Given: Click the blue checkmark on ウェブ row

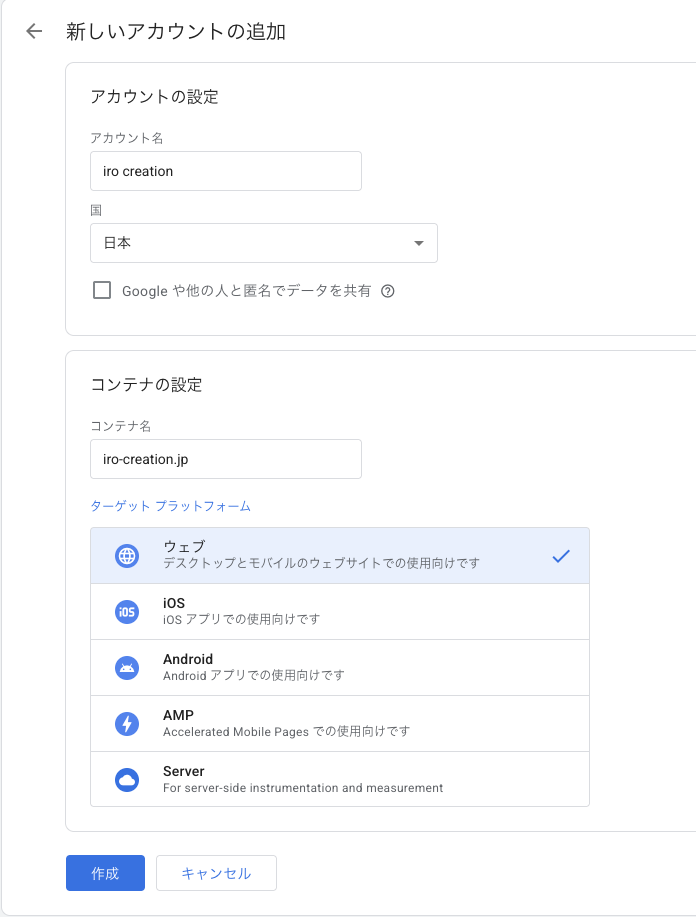Looking at the screenshot, I should 561,556.
